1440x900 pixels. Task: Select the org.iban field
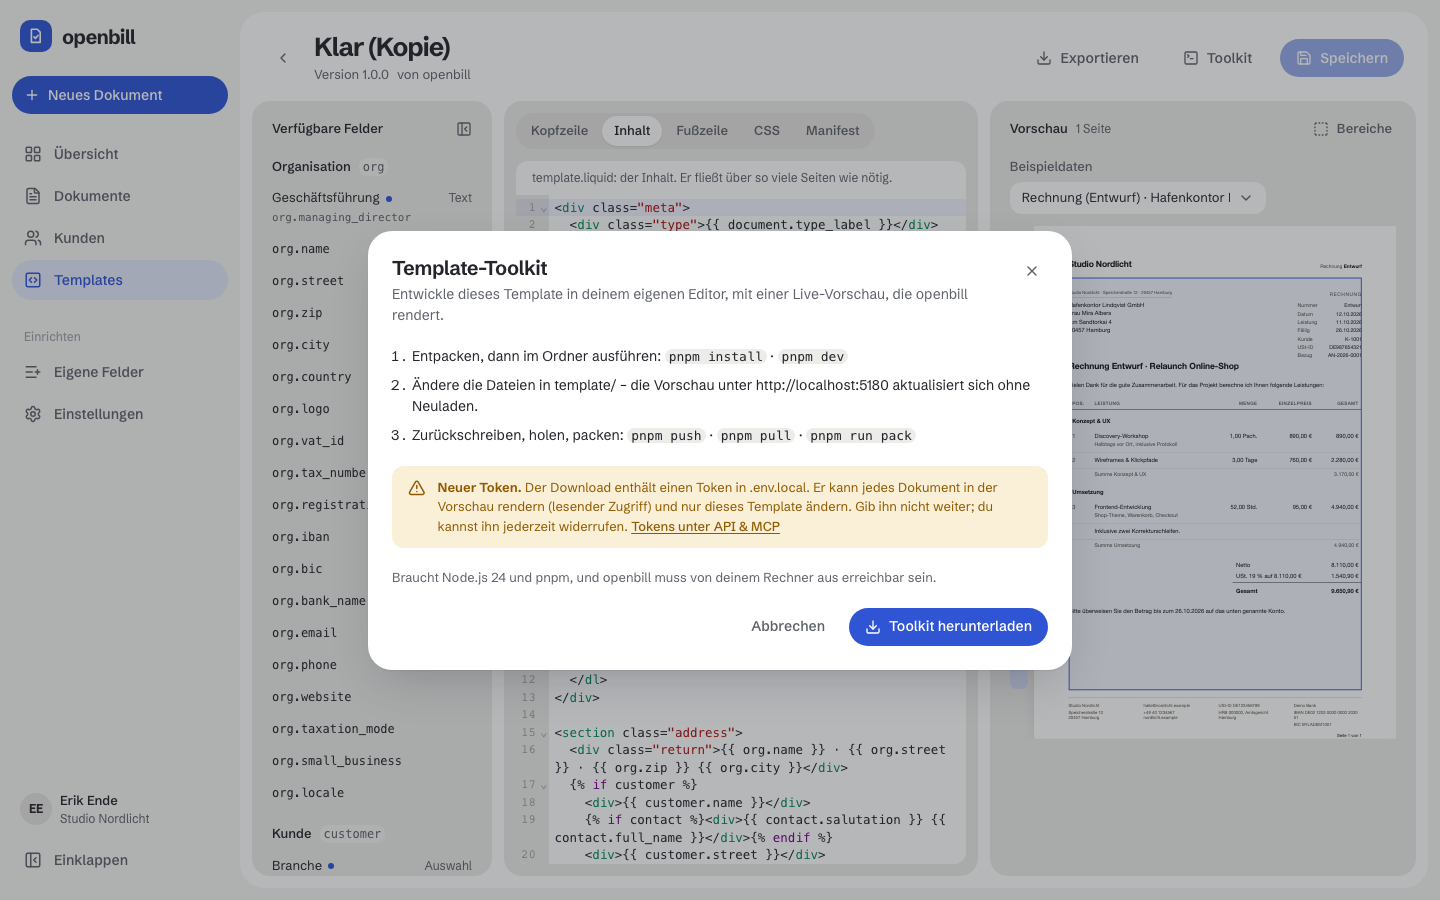301,537
